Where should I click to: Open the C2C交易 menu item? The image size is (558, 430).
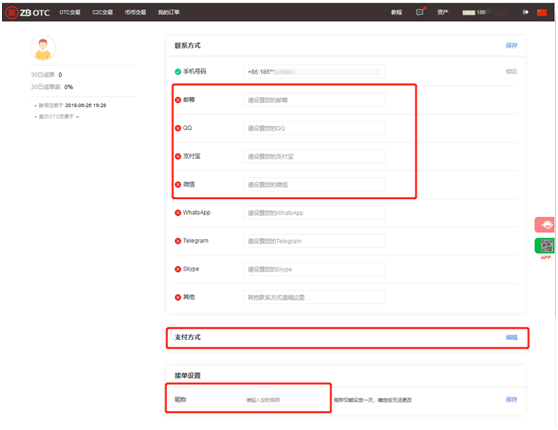tap(102, 12)
